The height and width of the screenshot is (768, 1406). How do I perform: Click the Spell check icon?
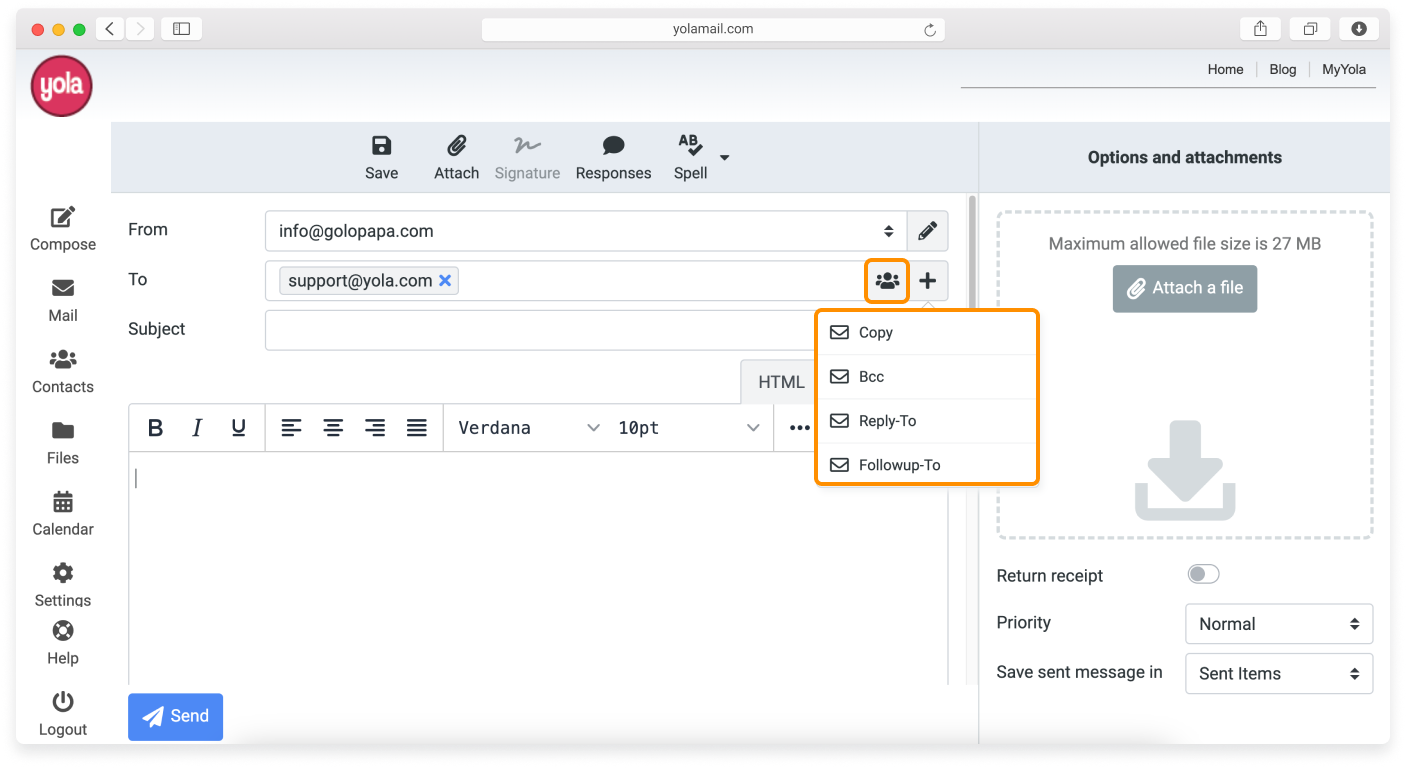[690, 146]
